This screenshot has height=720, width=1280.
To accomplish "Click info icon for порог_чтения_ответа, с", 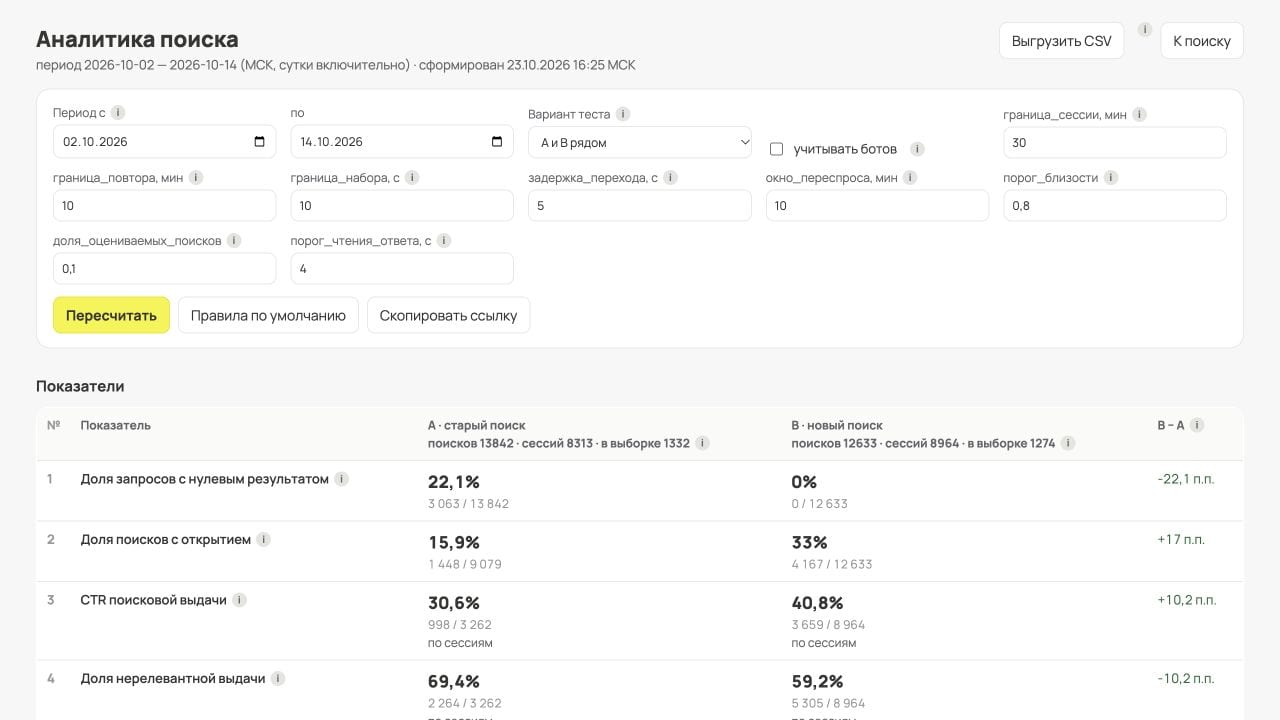I will [x=444, y=240].
